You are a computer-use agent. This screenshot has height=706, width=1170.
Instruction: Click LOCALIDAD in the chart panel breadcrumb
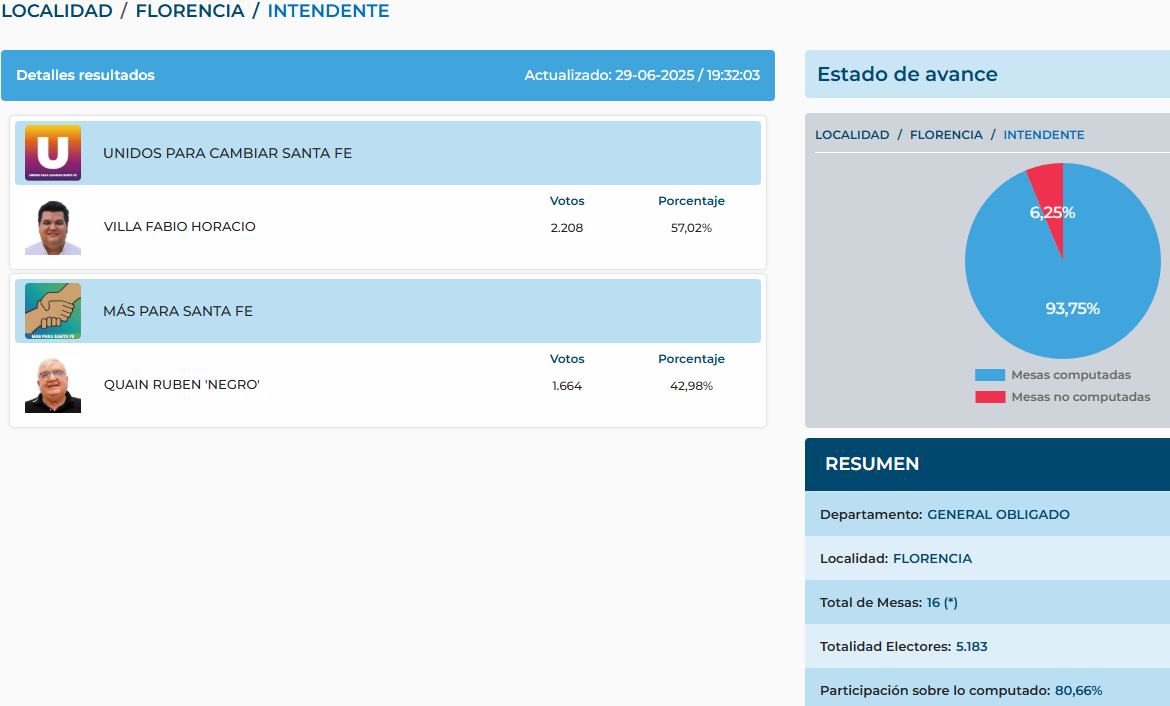852,135
